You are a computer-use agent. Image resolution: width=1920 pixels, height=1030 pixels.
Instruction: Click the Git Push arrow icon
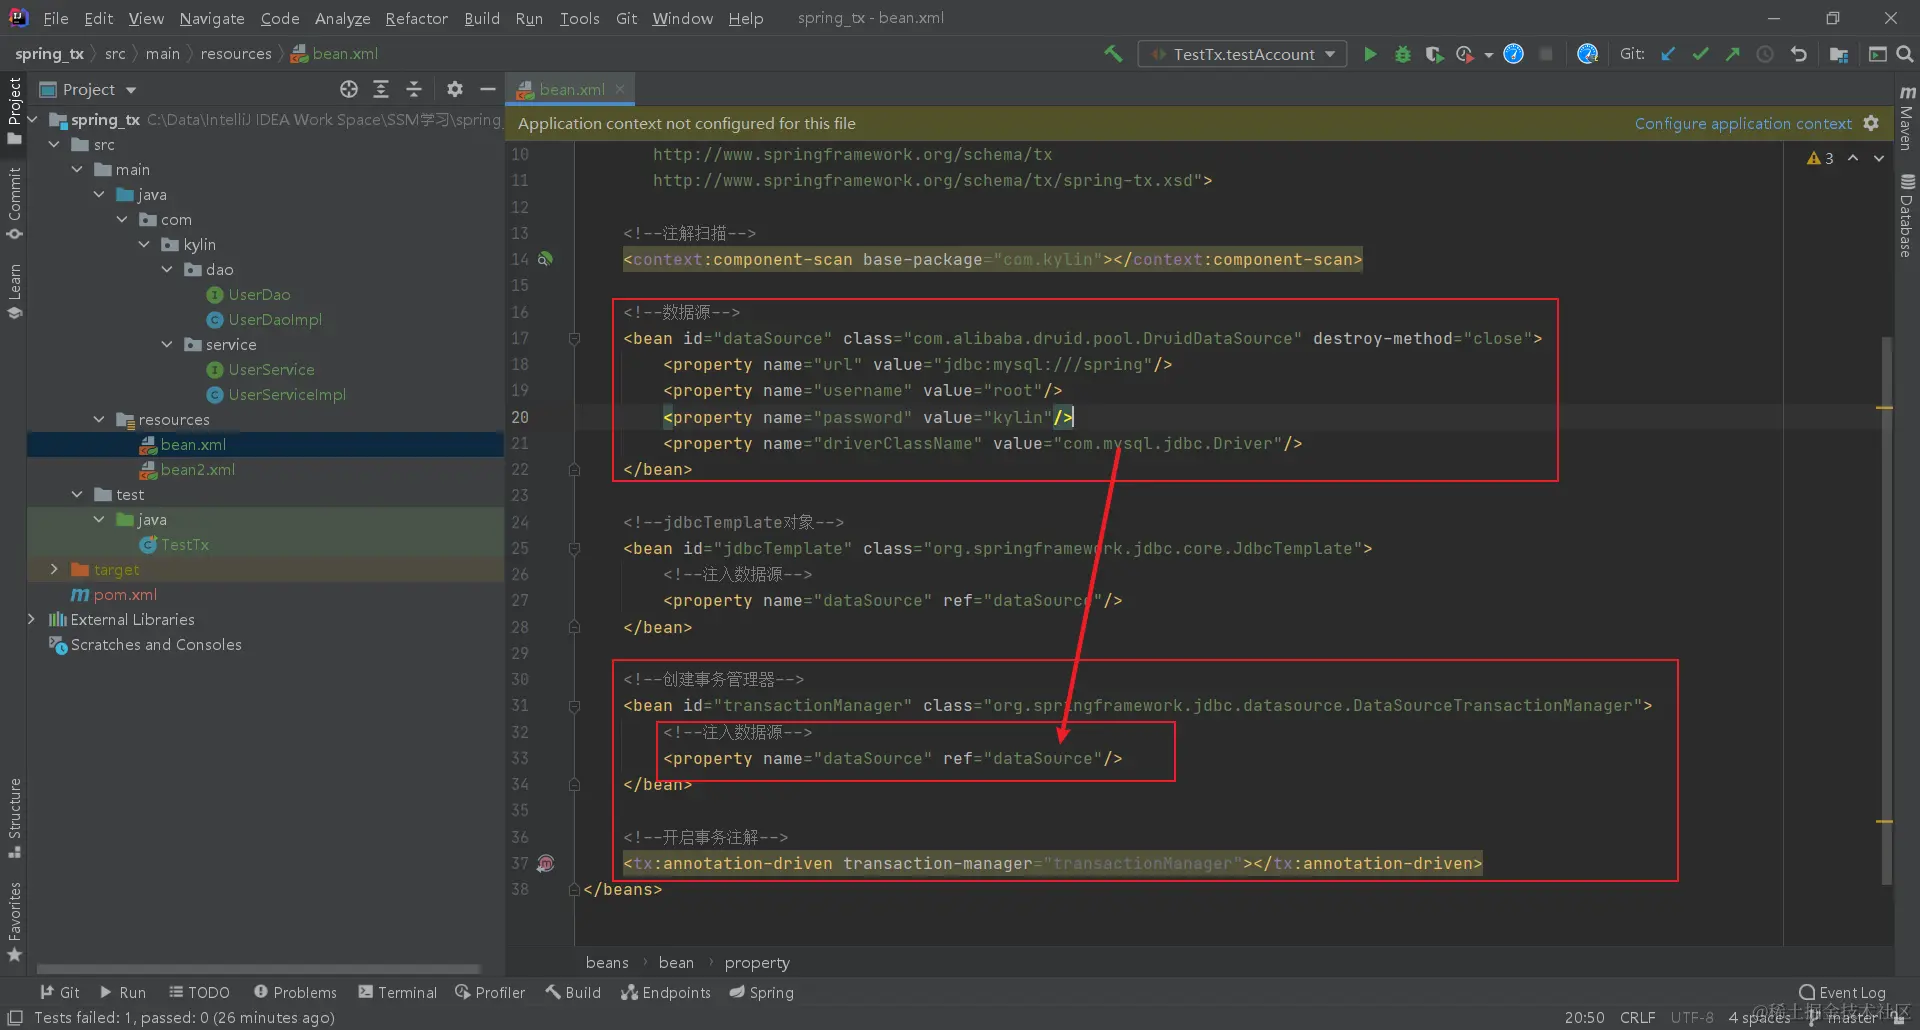(x=1732, y=54)
